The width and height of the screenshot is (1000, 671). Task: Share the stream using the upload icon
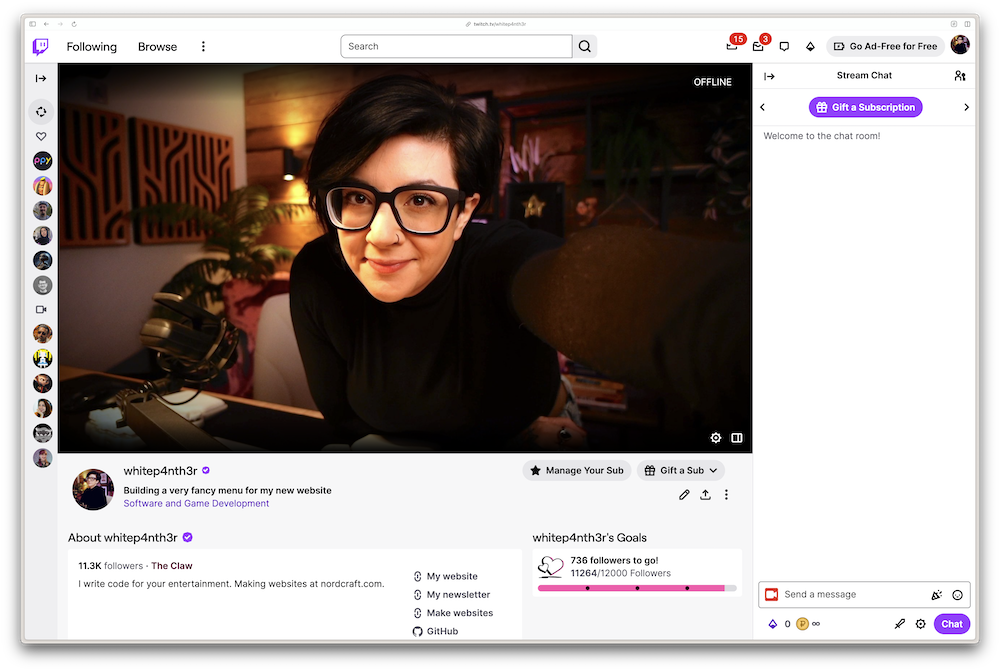[x=706, y=494]
